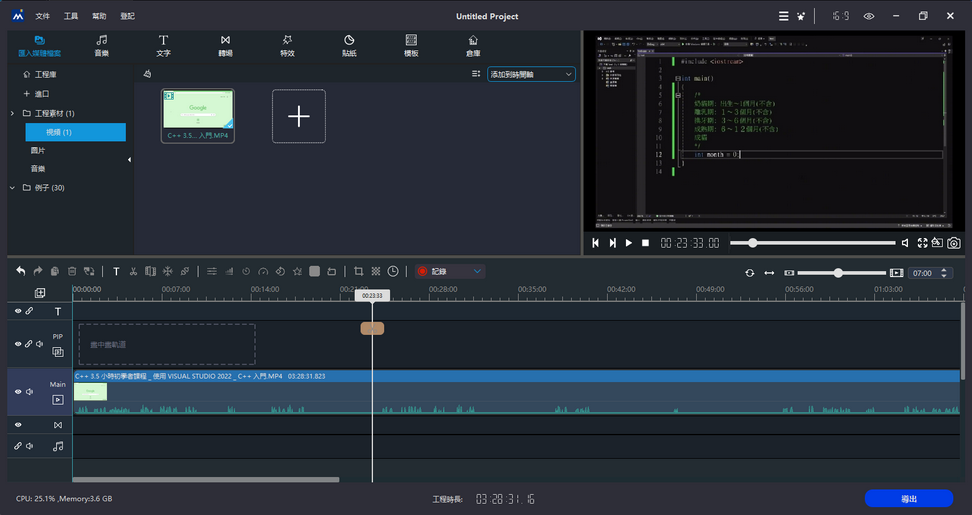Click the 導出 export button
The height and width of the screenshot is (515, 972).
(908, 498)
